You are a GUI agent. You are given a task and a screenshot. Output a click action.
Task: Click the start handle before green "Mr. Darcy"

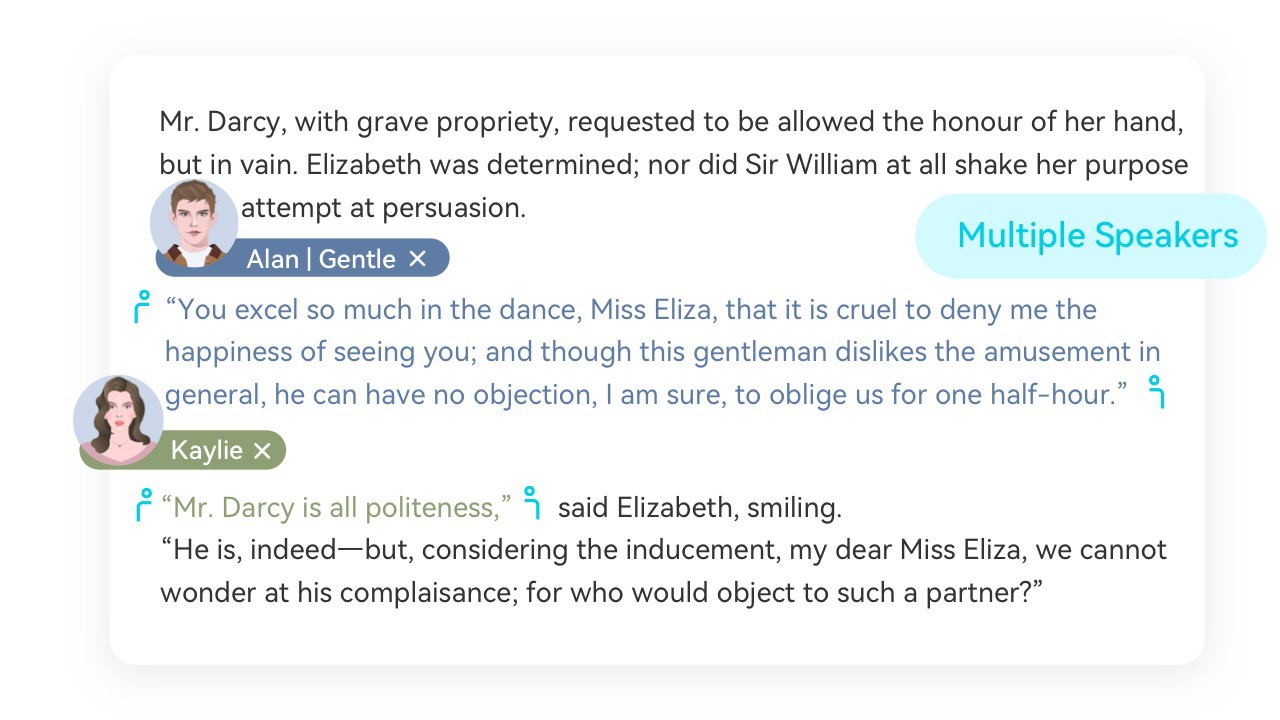click(143, 504)
